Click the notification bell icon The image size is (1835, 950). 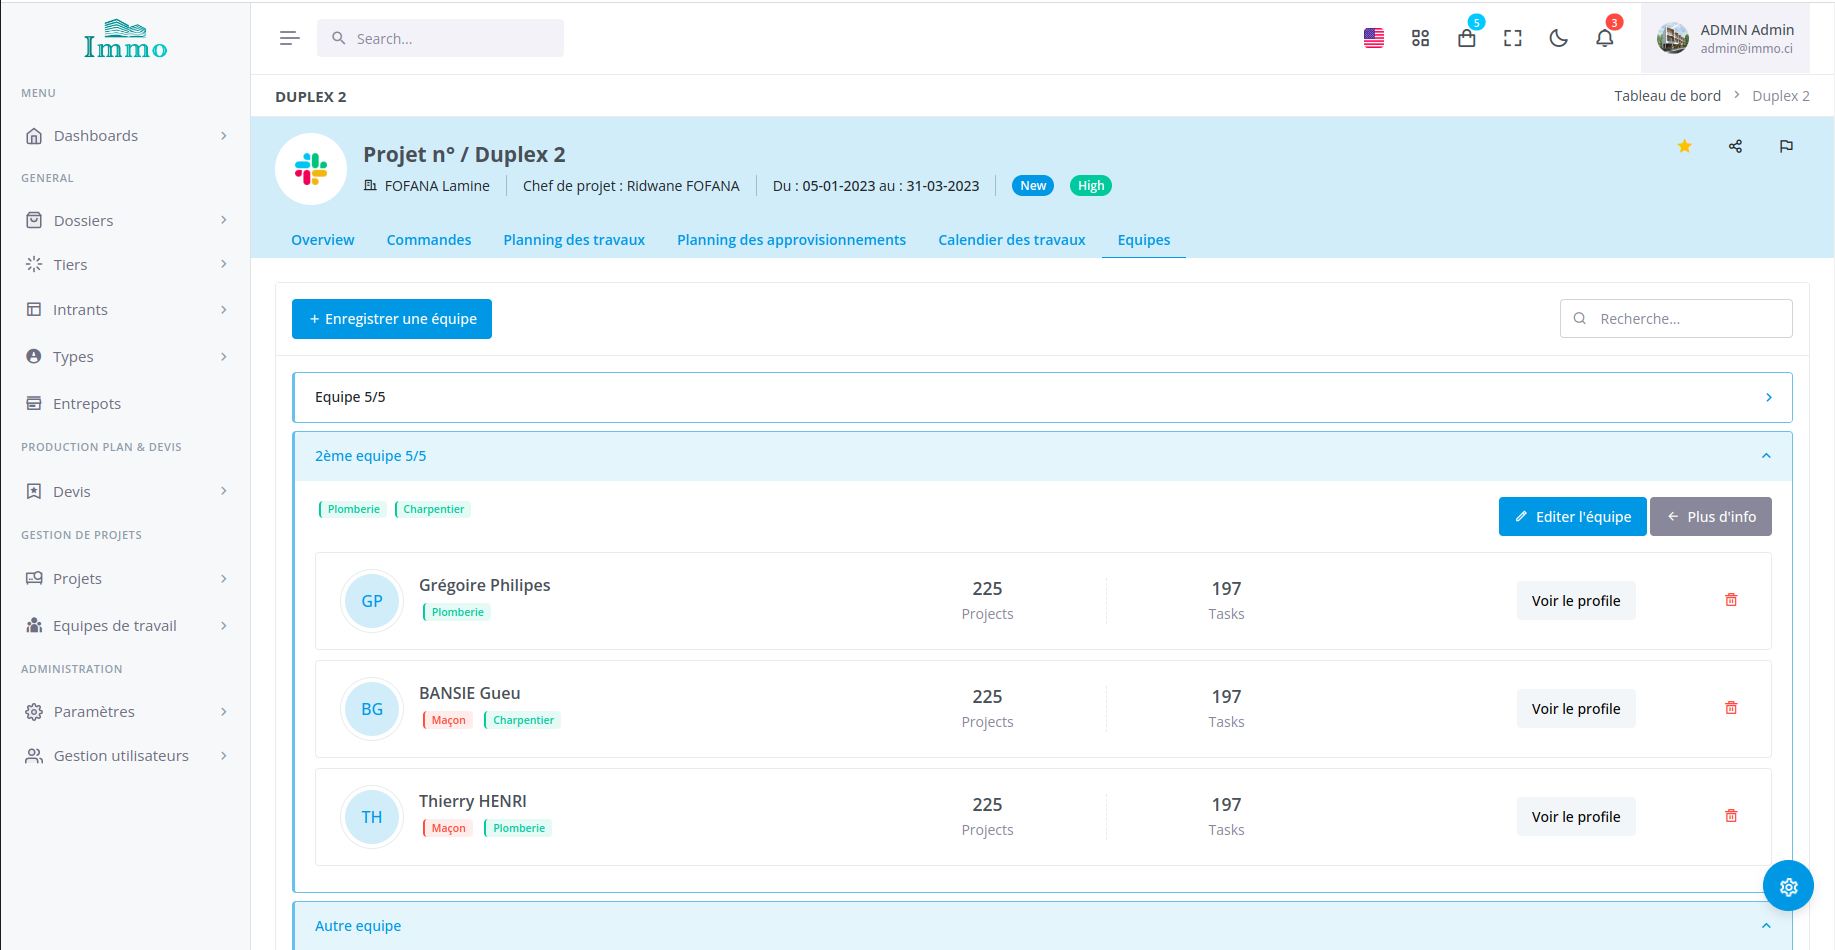click(x=1604, y=38)
